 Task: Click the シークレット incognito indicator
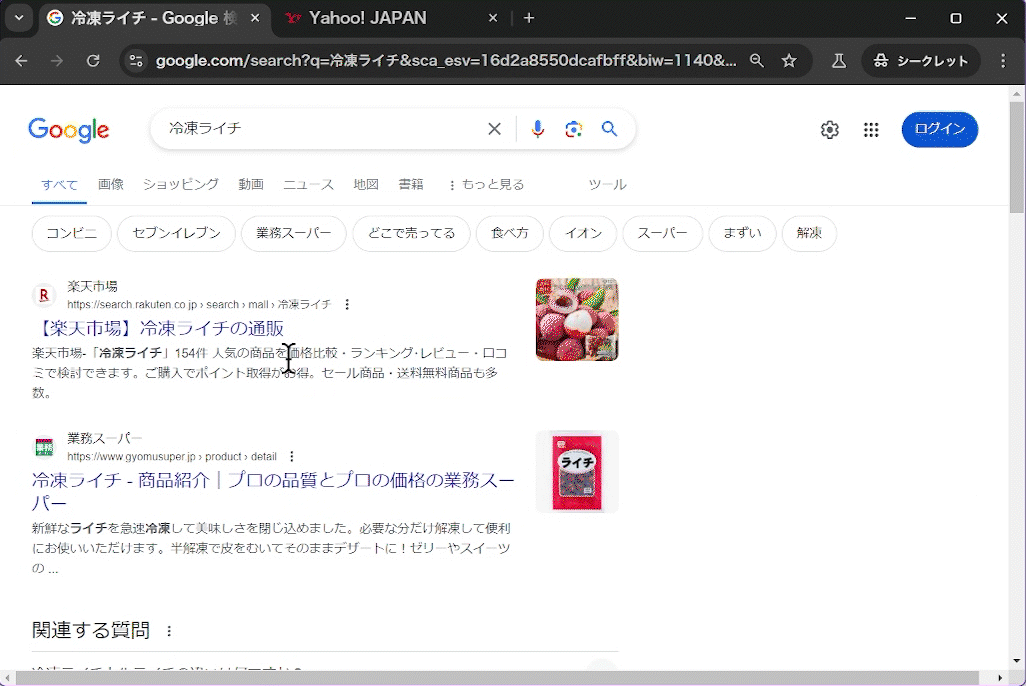pos(921,61)
